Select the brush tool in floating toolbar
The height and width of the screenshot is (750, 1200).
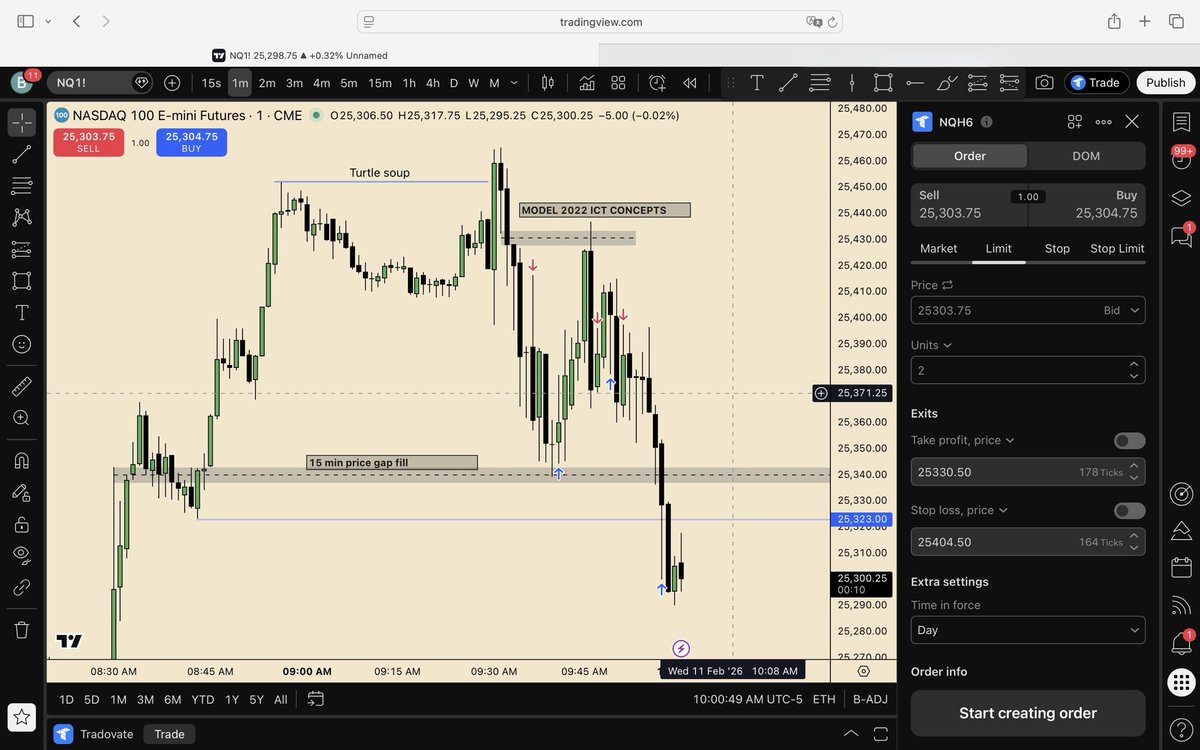pyautogui.click(x=946, y=83)
